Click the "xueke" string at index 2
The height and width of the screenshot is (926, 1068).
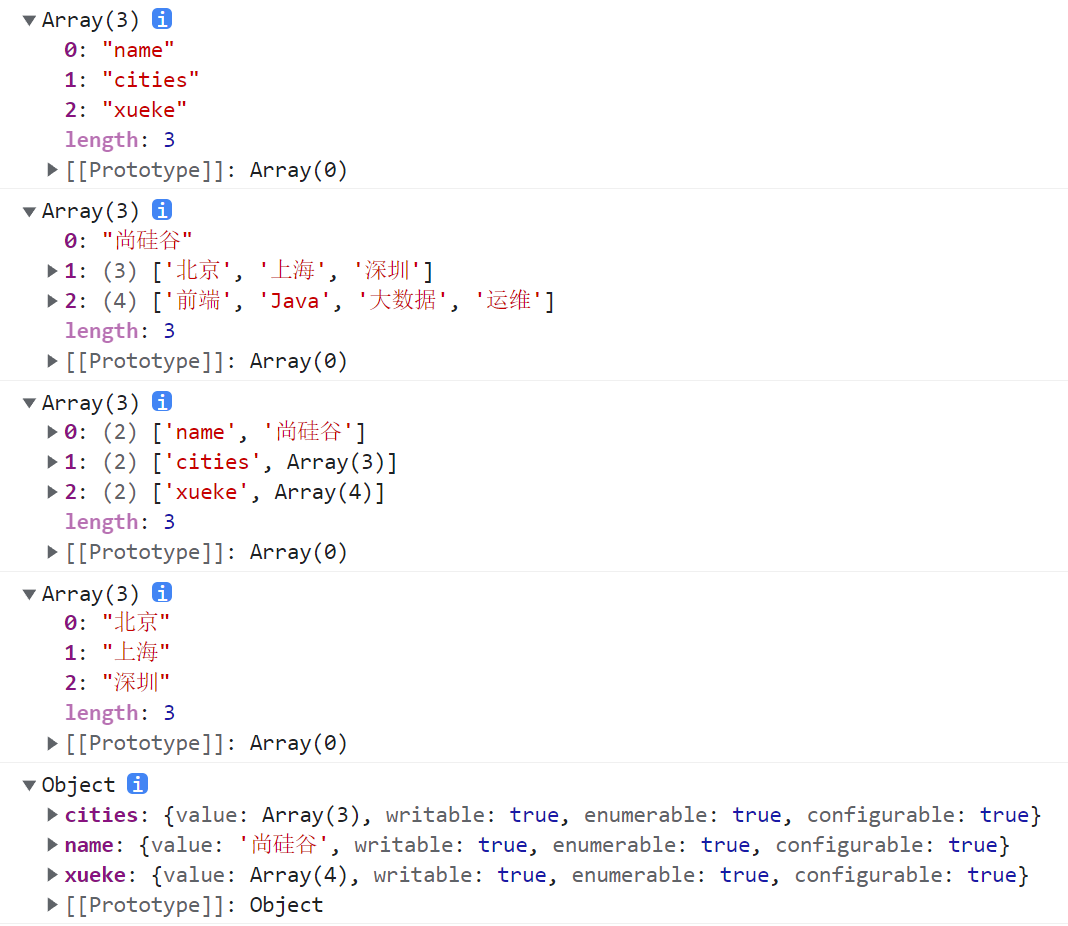point(144,110)
